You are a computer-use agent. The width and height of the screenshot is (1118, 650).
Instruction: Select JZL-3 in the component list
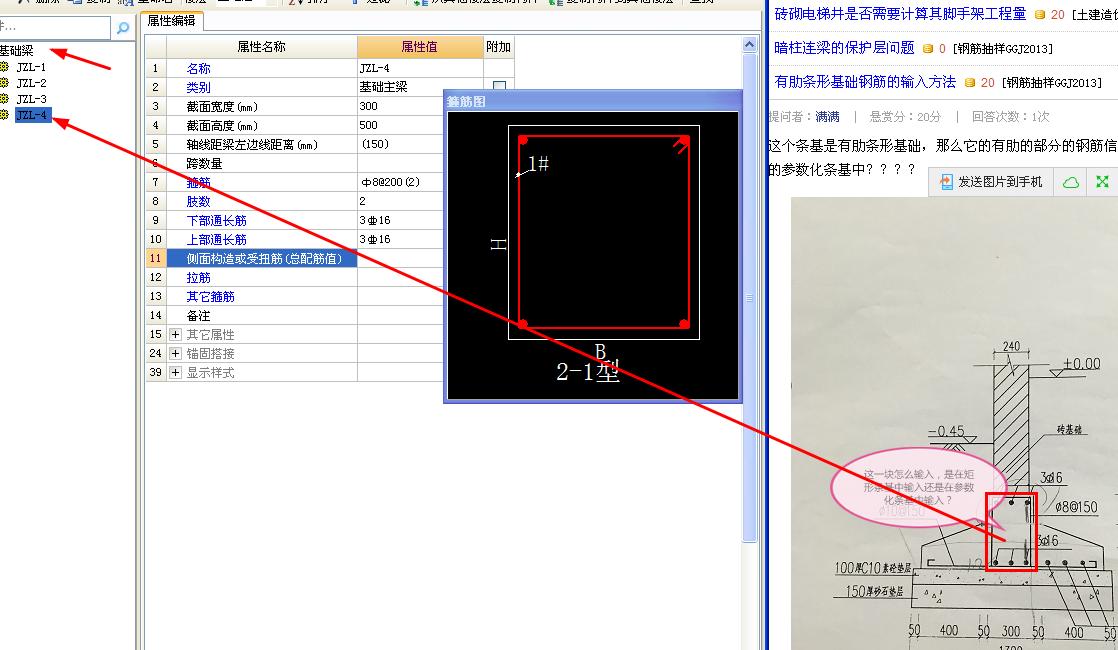pyautogui.click(x=31, y=99)
